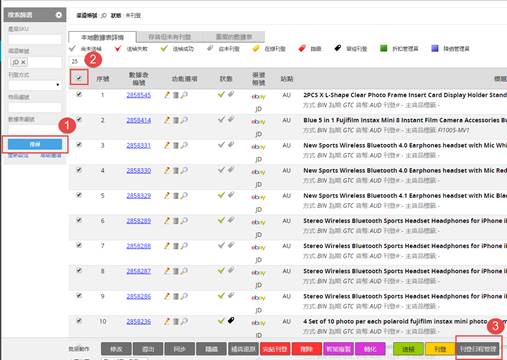Click the gray 修改 batch button

point(116,349)
